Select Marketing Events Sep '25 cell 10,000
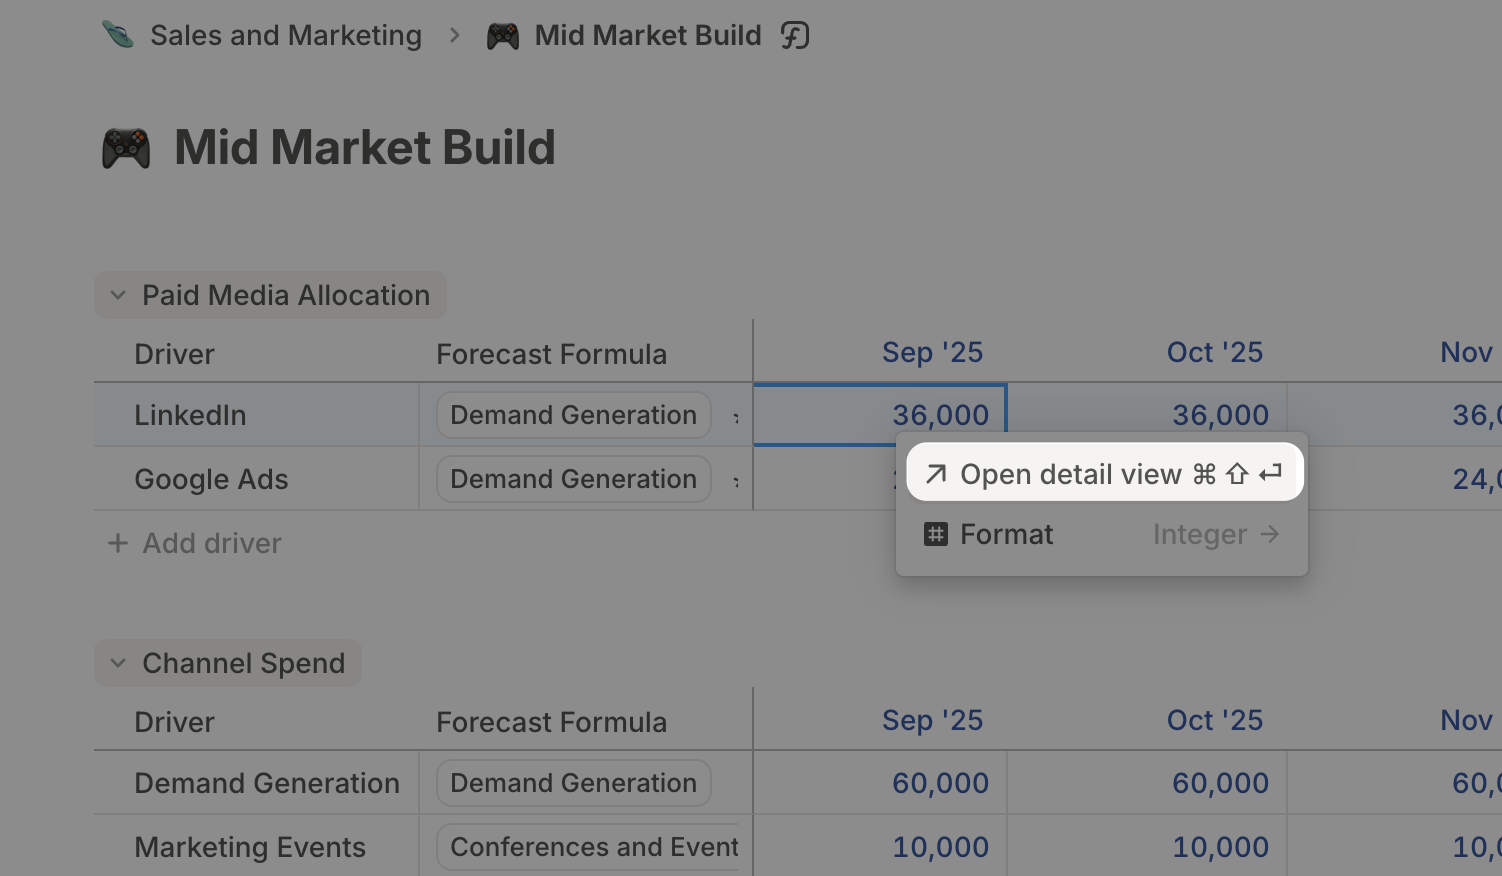Screen dimensions: 1502x876 880,847
